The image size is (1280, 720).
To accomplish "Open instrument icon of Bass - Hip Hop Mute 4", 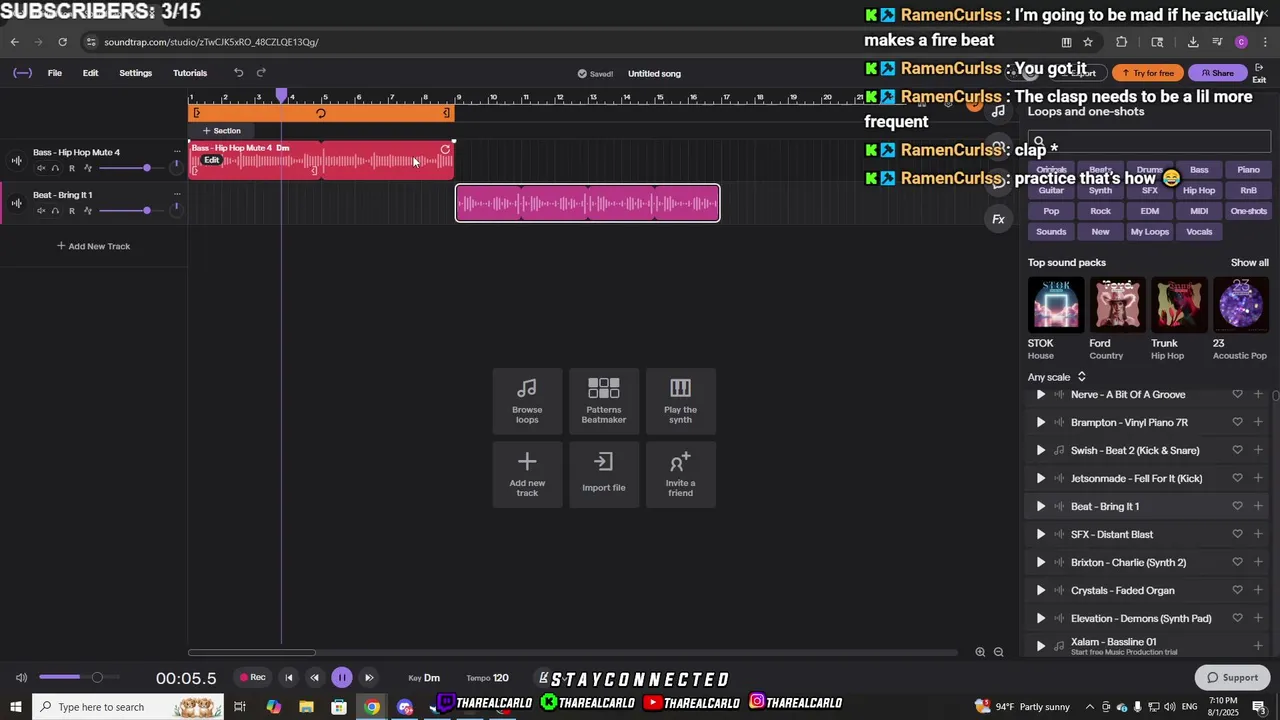I will coord(16,160).
